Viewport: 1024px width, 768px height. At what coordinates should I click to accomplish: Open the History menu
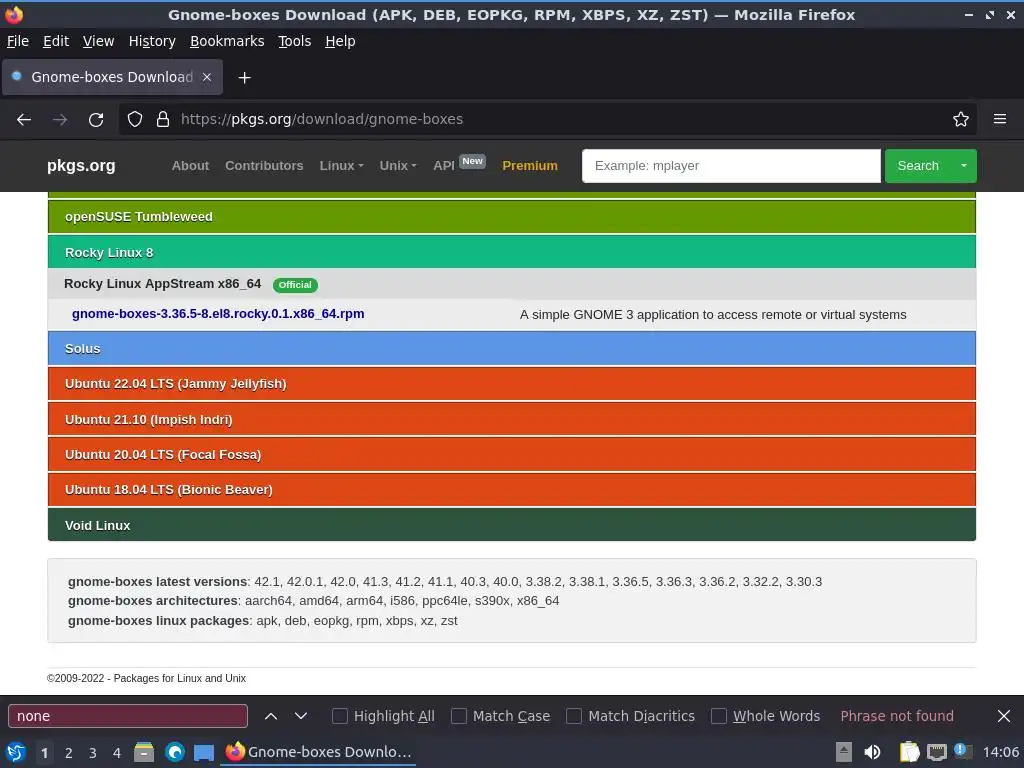(x=152, y=41)
